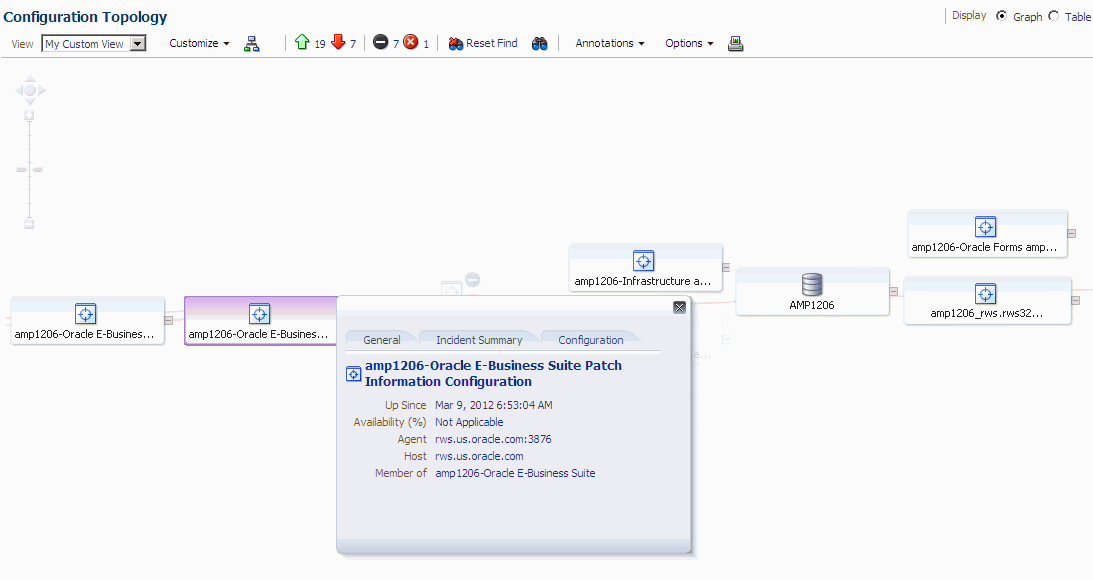The height and width of the screenshot is (580, 1093).
Task: Open the Annotations menu
Action: pyautogui.click(x=610, y=43)
